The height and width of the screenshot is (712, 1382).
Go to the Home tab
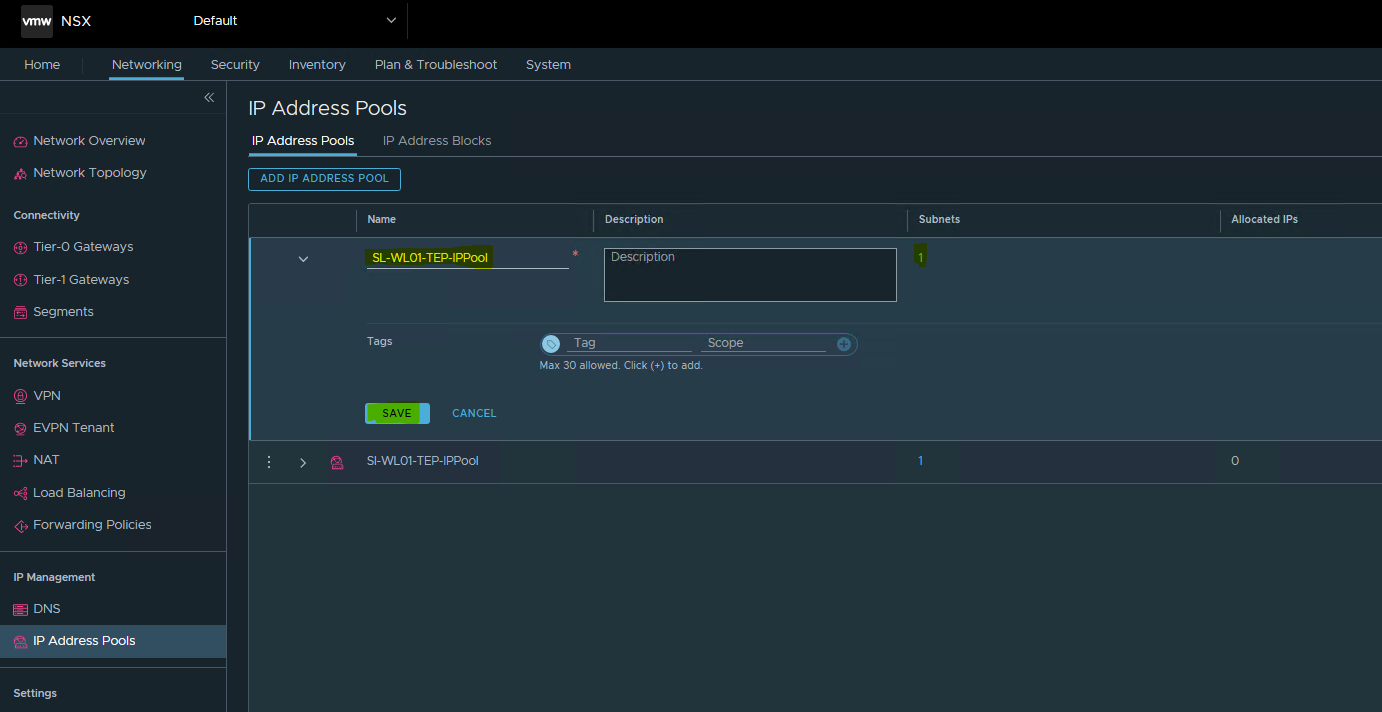(42, 64)
